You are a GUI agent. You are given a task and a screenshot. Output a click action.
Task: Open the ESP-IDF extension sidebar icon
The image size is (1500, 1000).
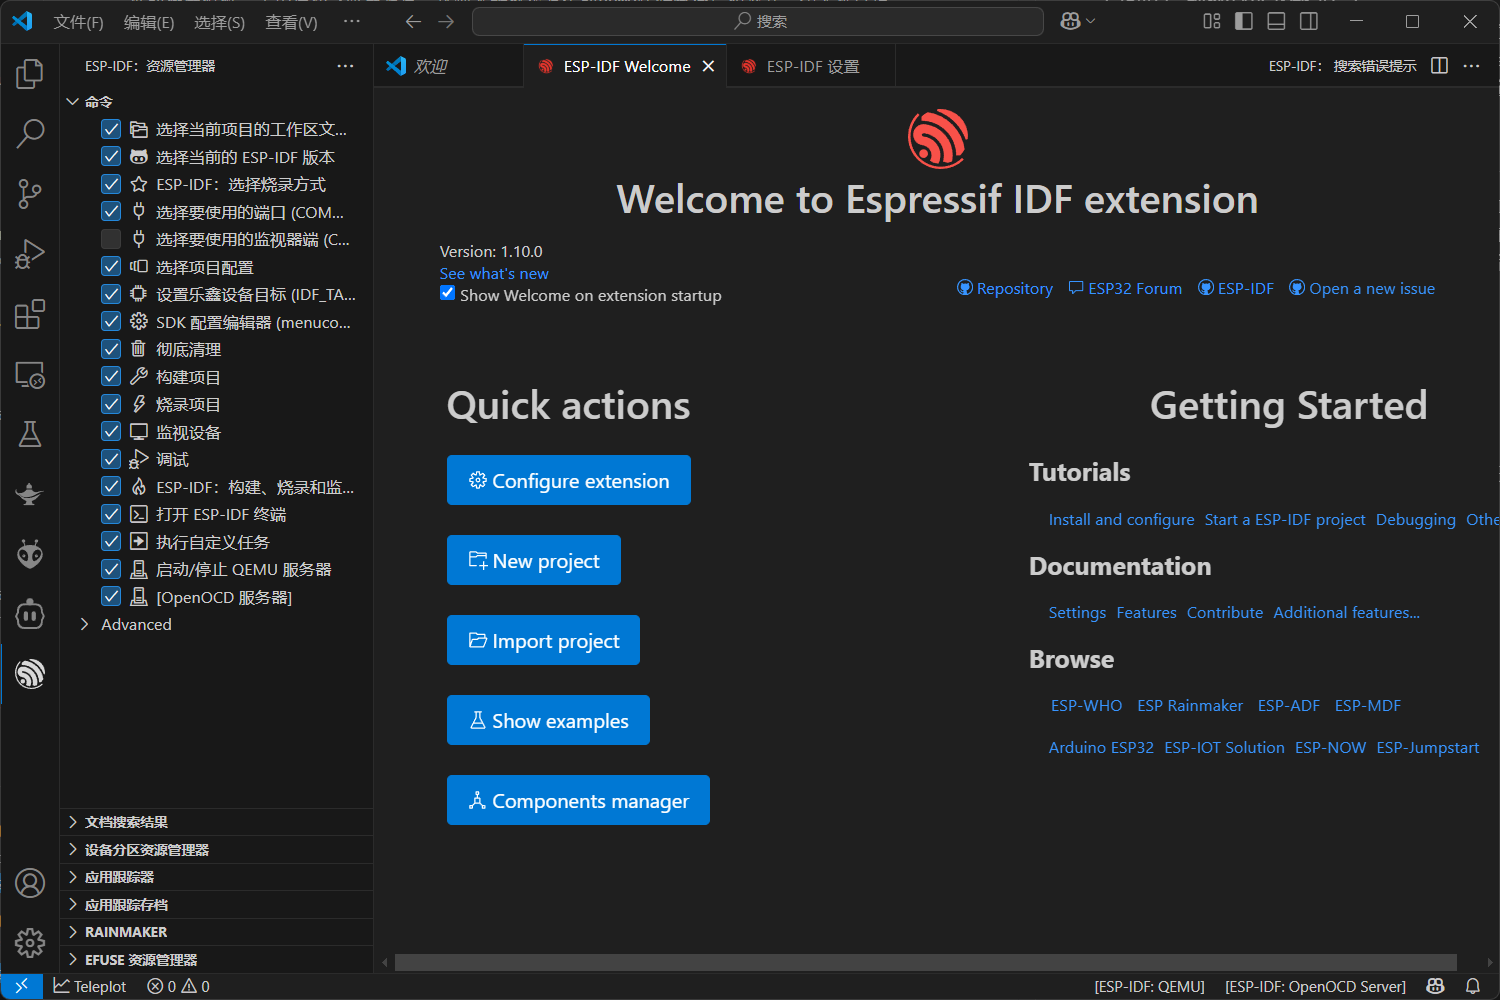pos(29,673)
